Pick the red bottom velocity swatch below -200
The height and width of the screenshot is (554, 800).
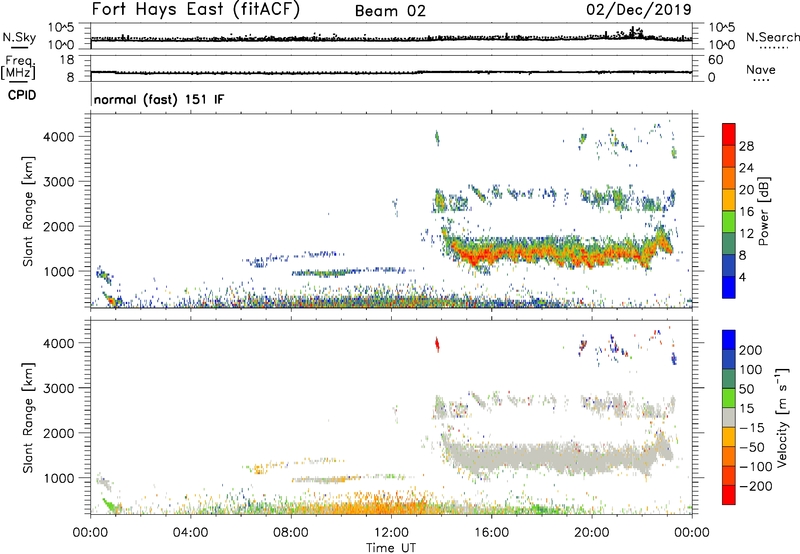(x=729, y=495)
